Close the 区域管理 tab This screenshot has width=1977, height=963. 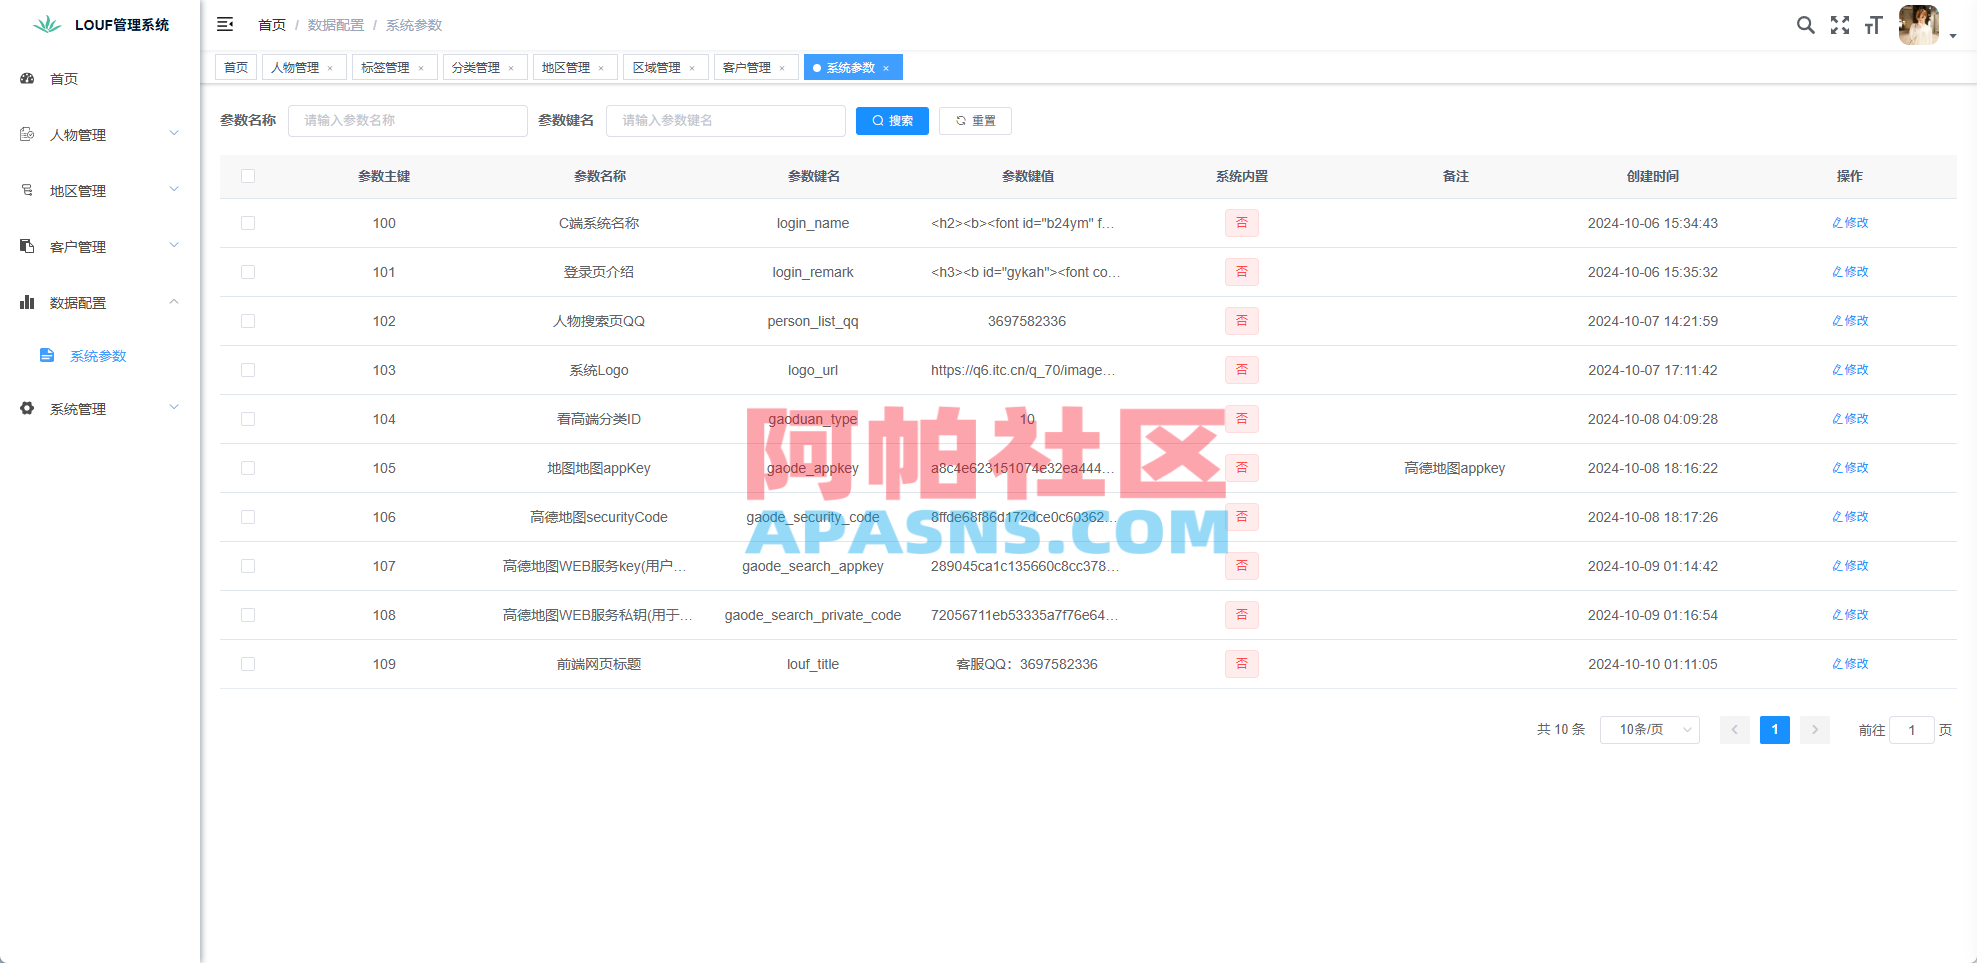[692, 68]
